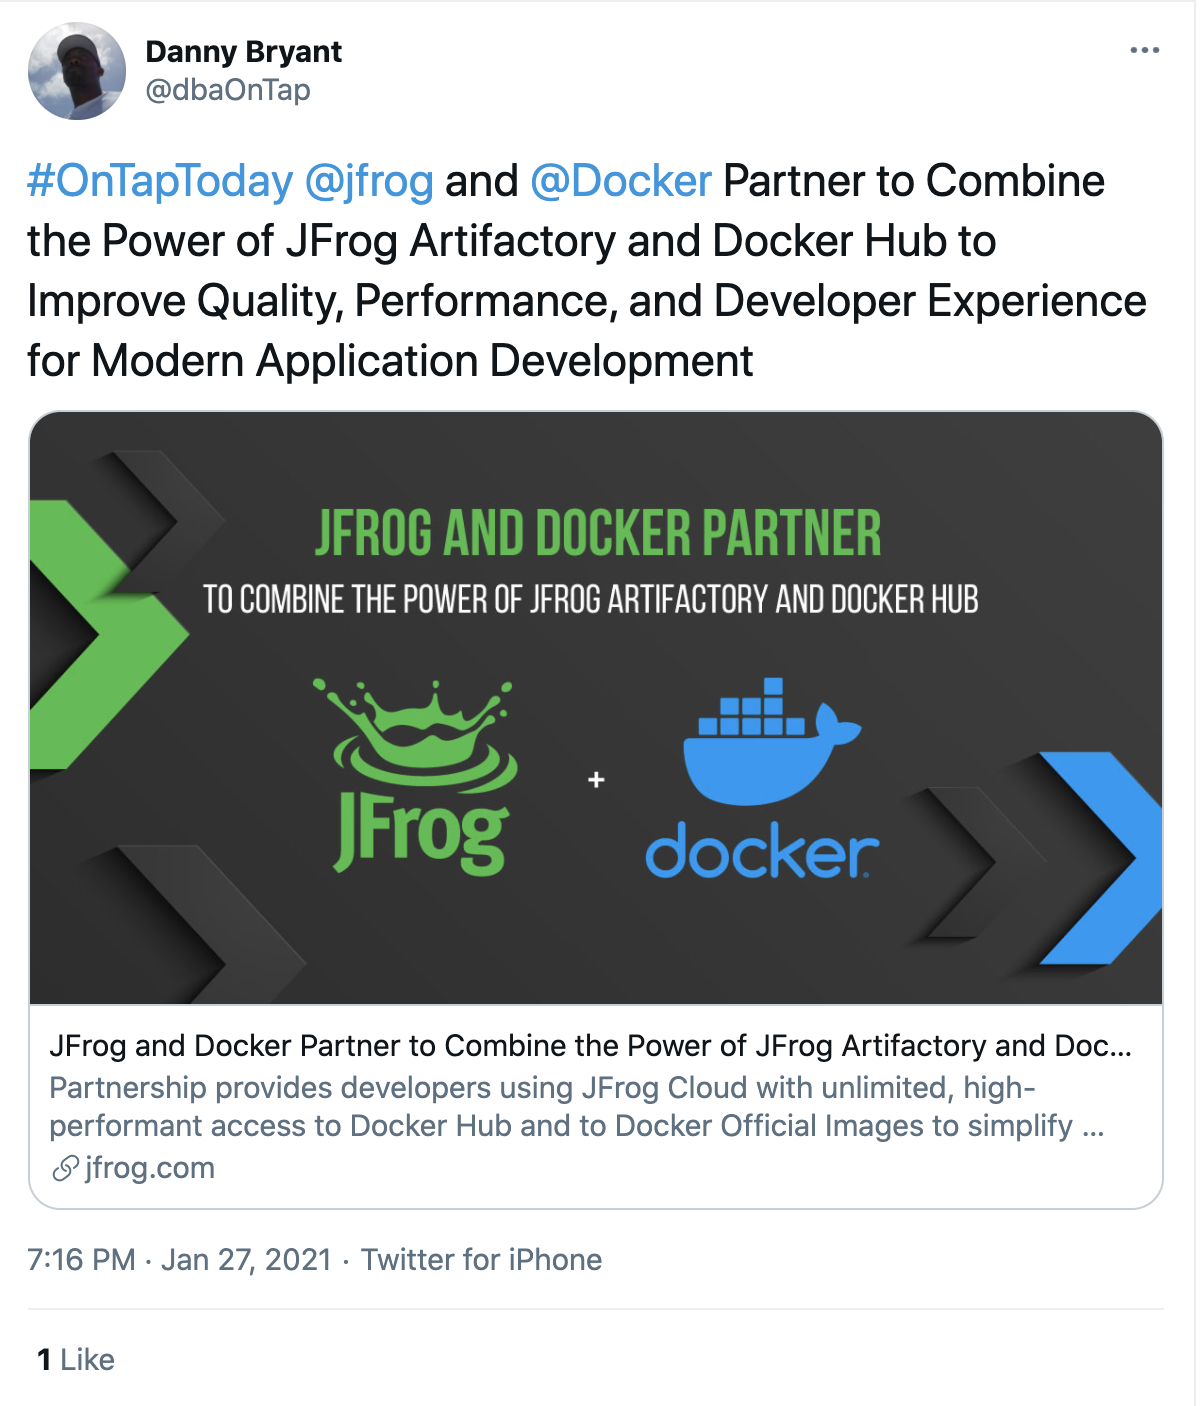Click the 7:16 PM timestamp
Image resolution: width=1200 pixels, height=1406 pixels.
tap(81, 1260)
